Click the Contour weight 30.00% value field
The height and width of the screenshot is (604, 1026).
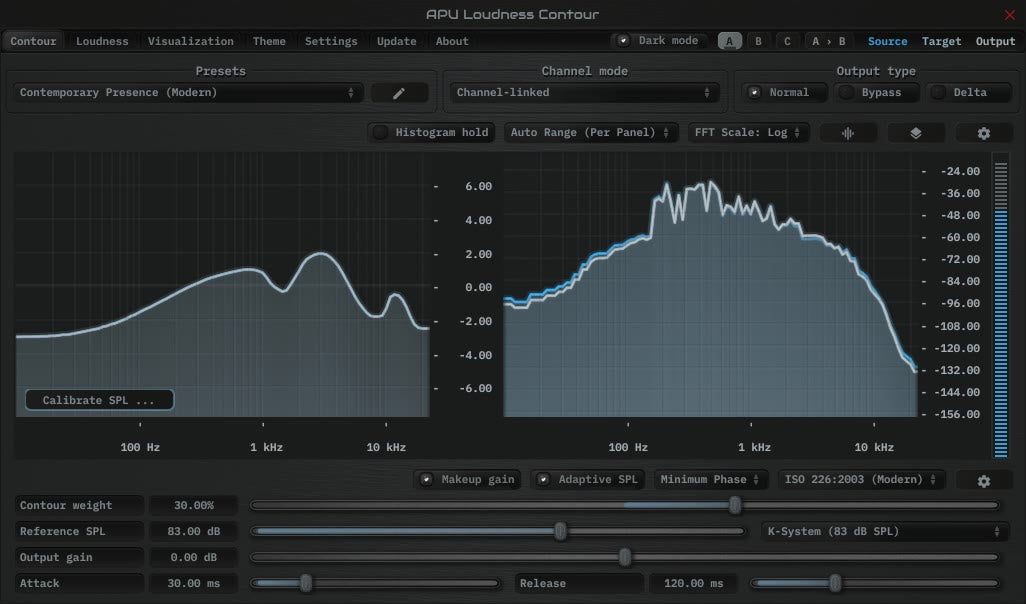[x=194, y=505]
